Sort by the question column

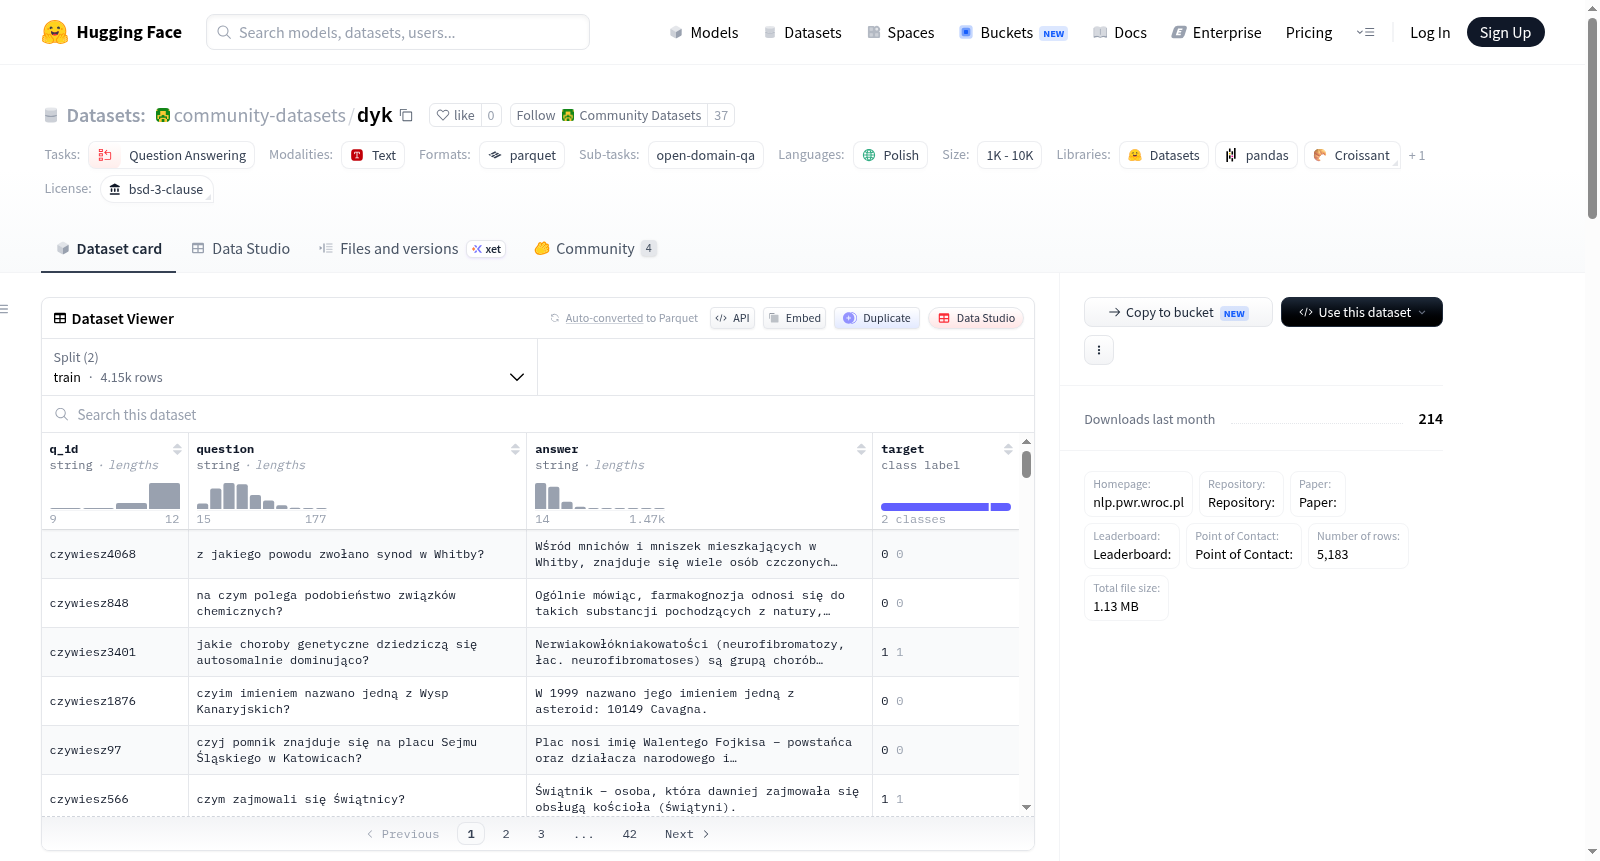[515, 449]
